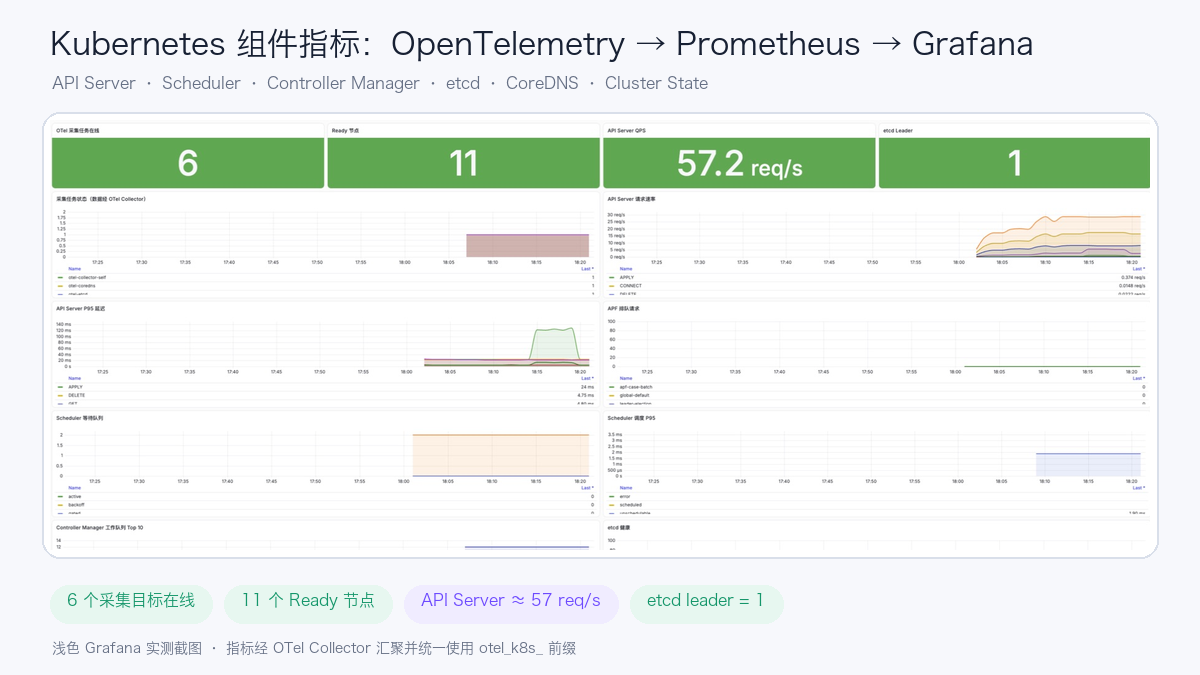Click the '0.0148 req/s' CONNECT rate value

click(1132, 286)
